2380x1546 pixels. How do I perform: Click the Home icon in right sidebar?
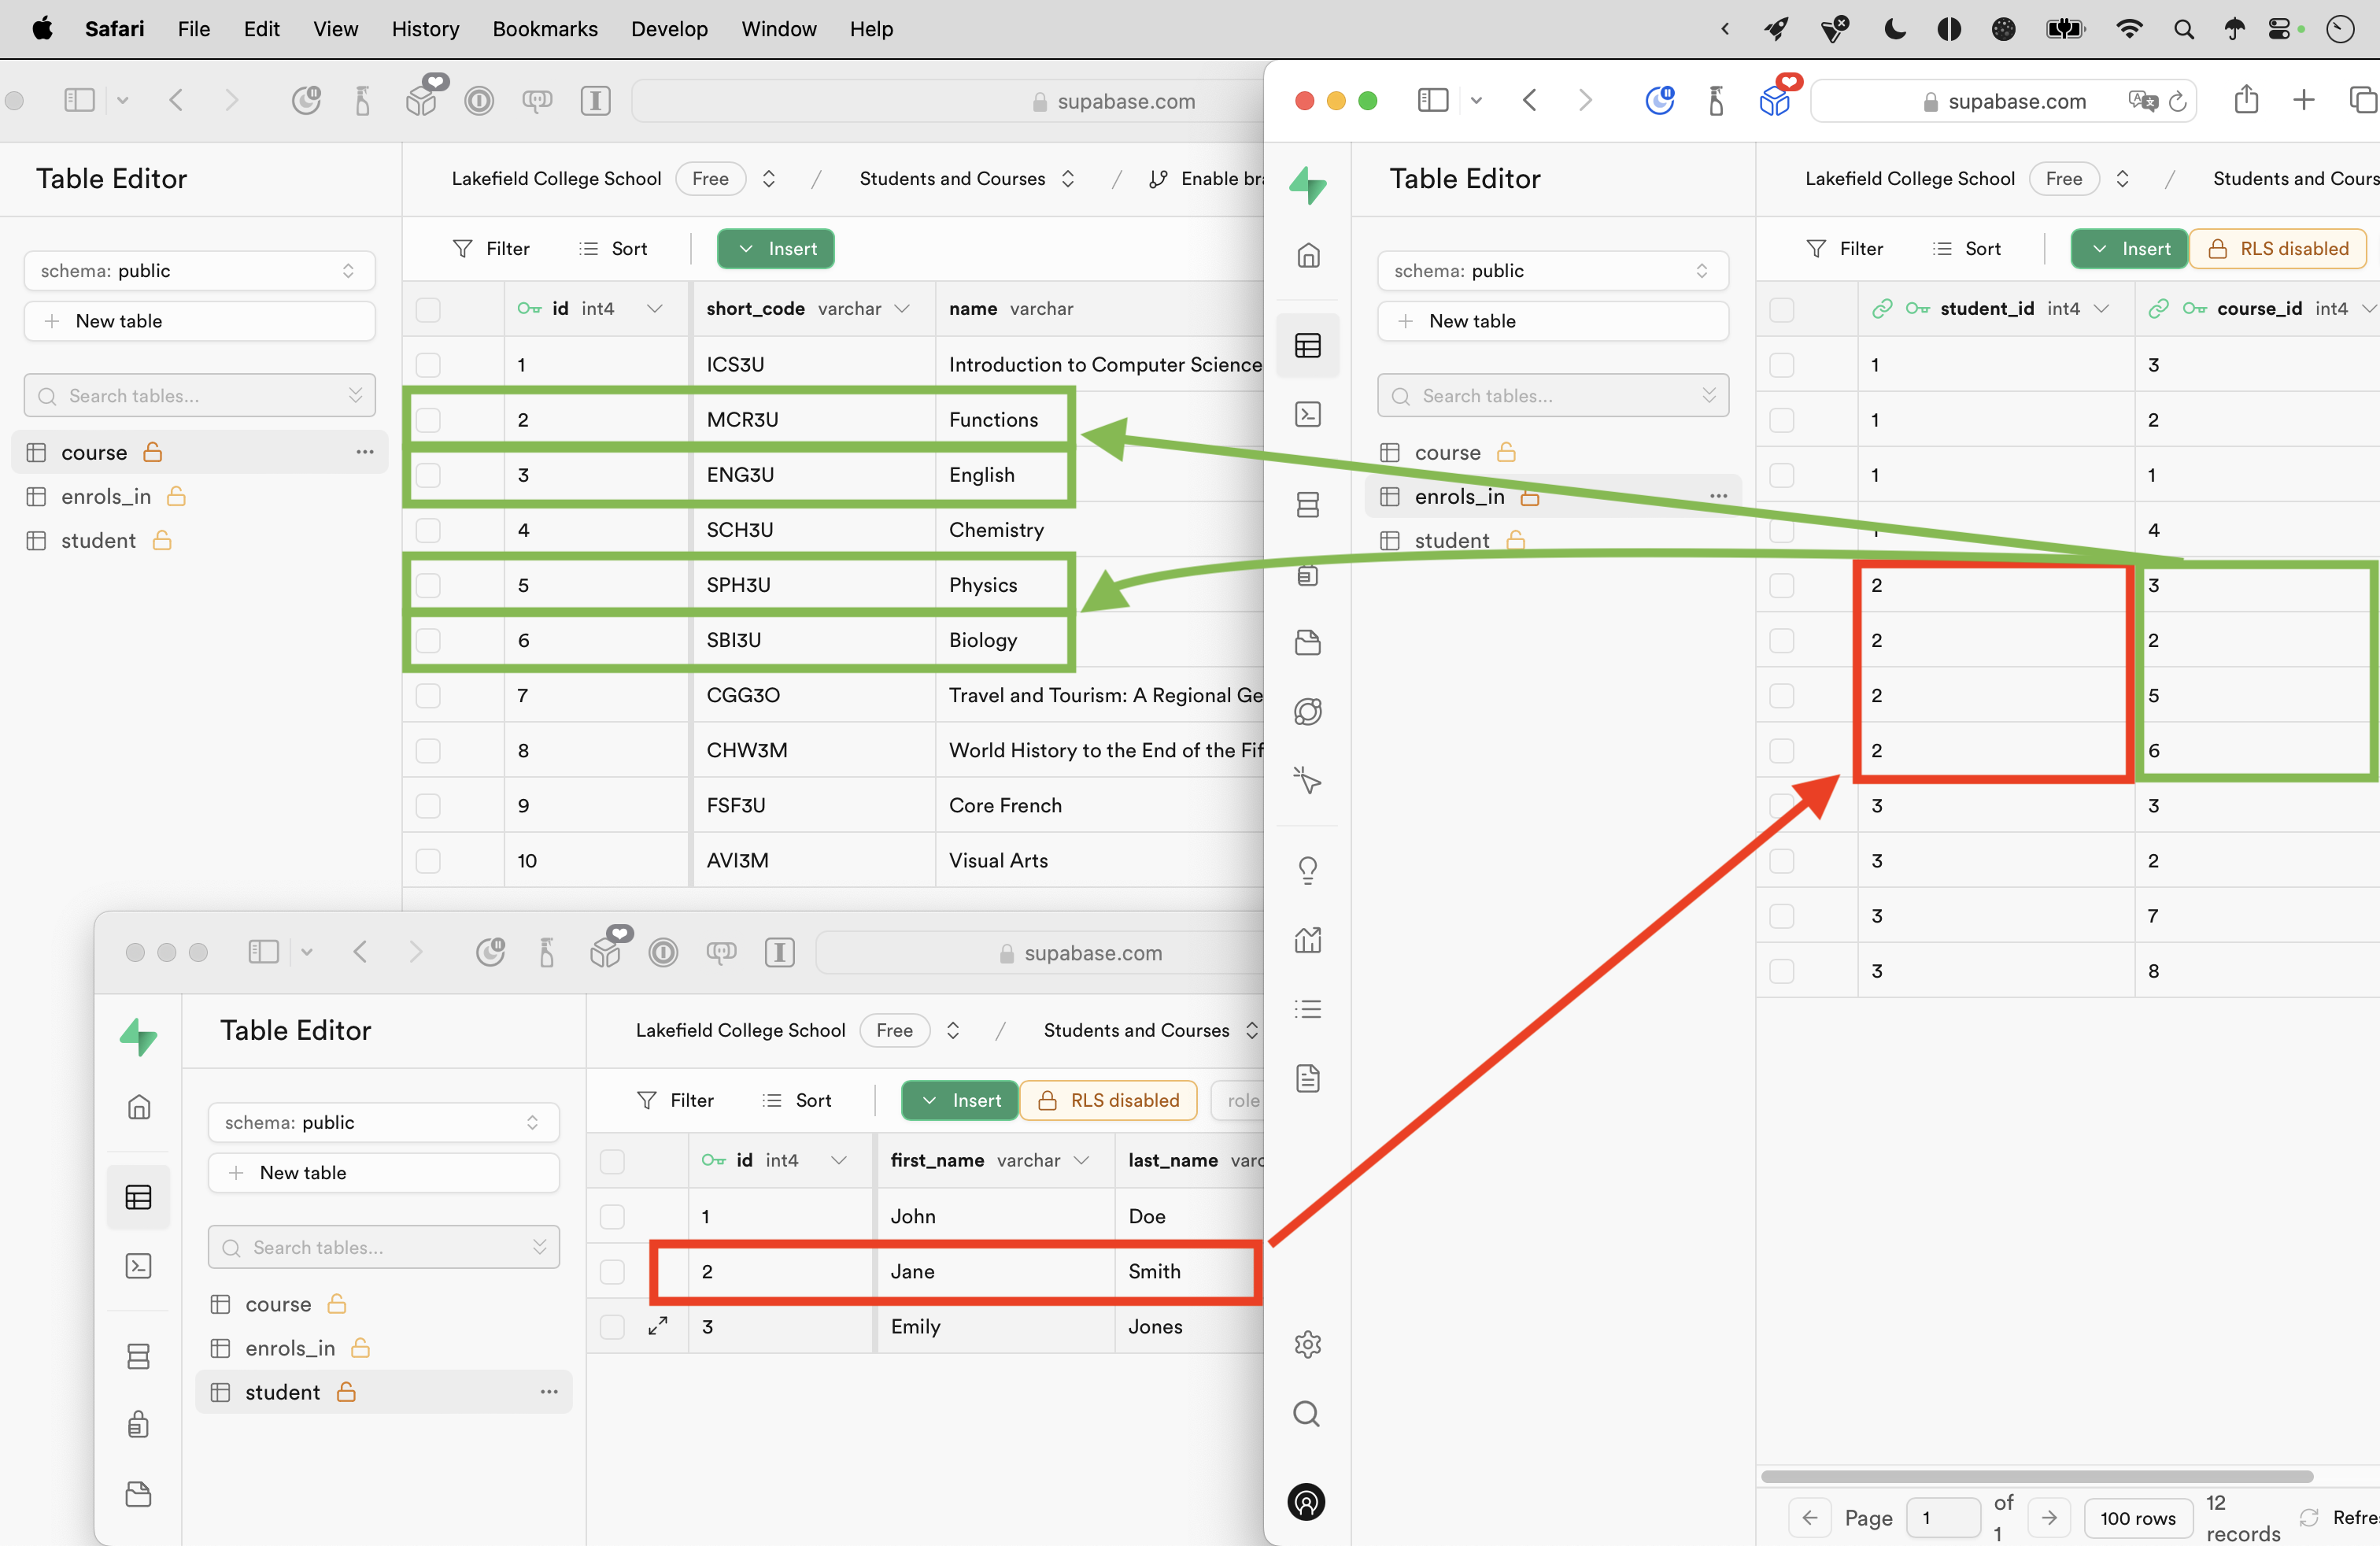(x=1308, y=255)
